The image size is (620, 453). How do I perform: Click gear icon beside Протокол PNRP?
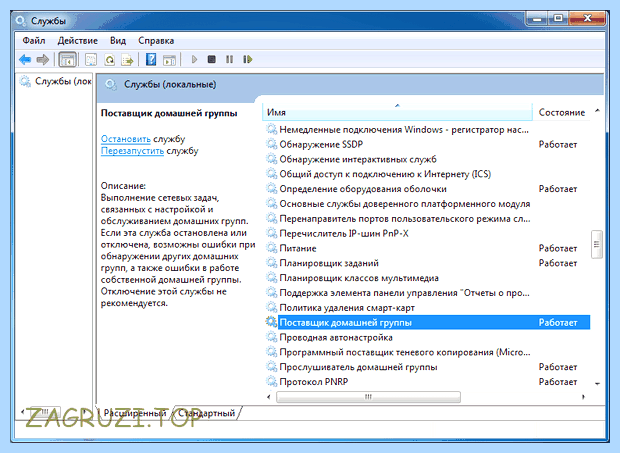point(271,381)
